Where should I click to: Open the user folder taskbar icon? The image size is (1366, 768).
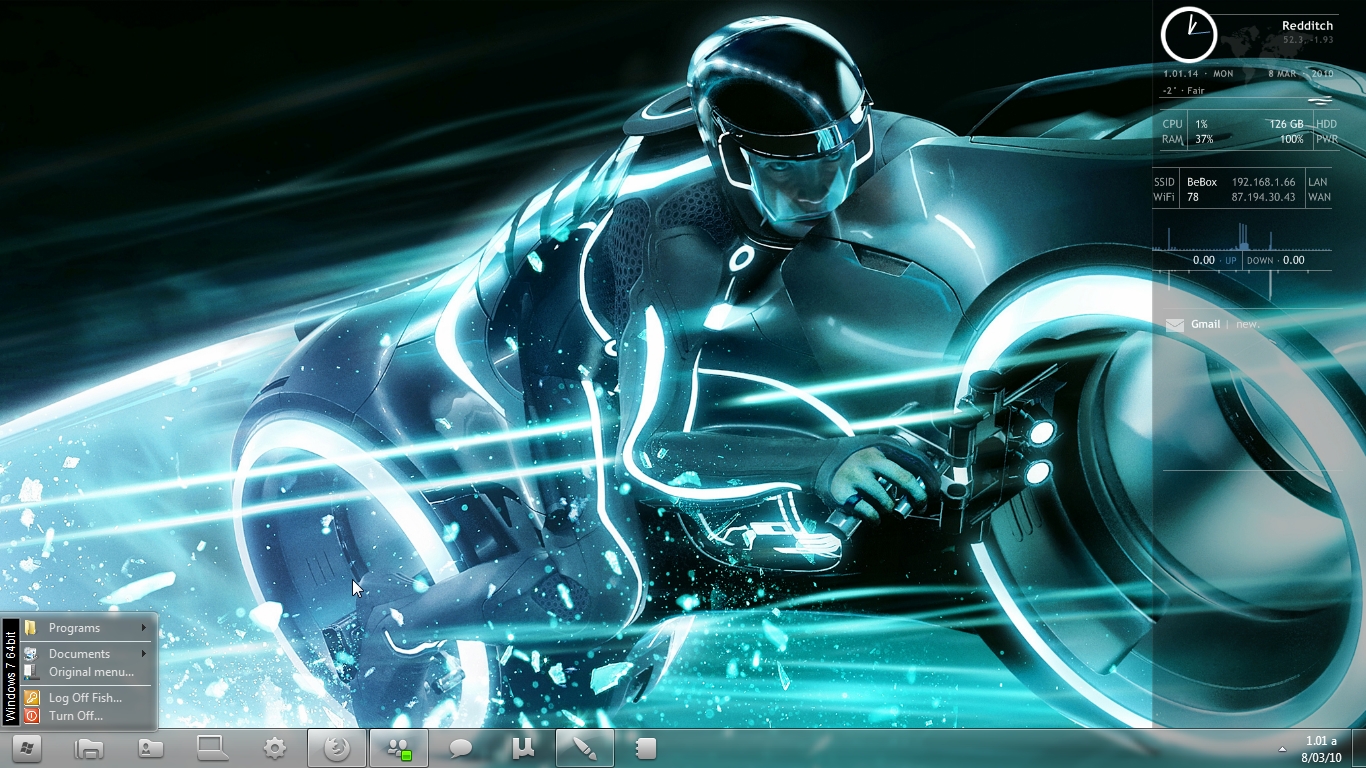click(x=151, y=748)
